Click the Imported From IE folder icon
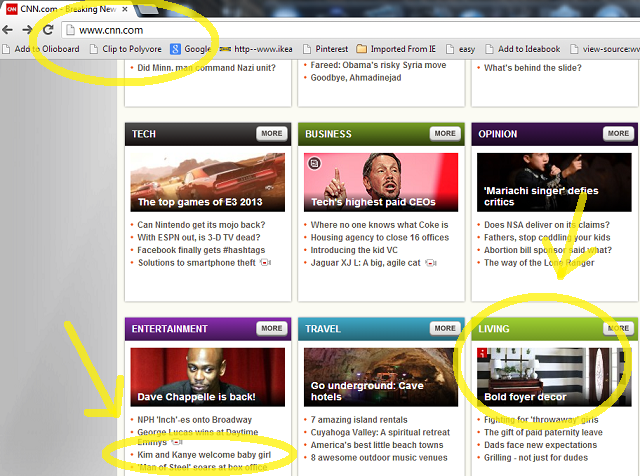 pyautogui.click(x=361, y=49)
